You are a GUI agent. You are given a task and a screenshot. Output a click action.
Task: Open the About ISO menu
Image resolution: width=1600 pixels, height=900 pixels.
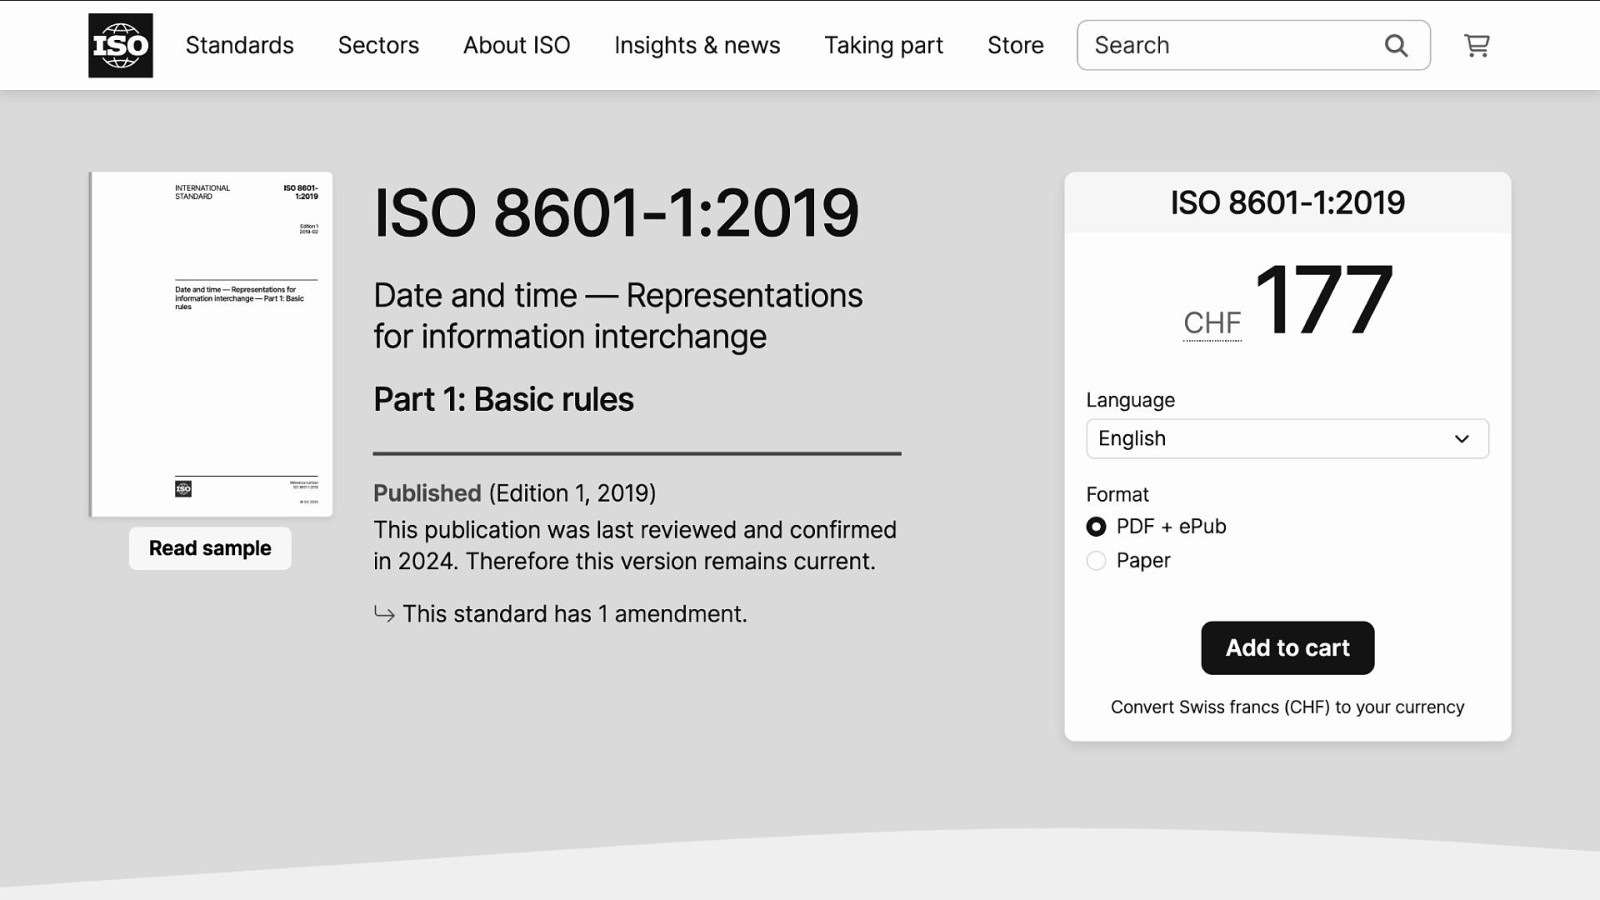[x=516, y=45]
